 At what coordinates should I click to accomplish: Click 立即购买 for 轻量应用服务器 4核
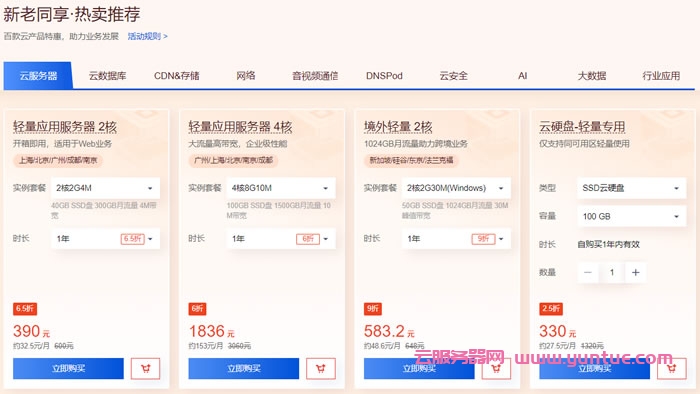(x=244, y=369)
